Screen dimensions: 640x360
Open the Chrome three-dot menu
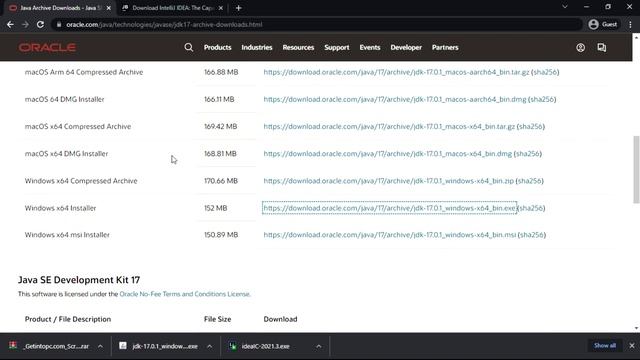(630, 24)
